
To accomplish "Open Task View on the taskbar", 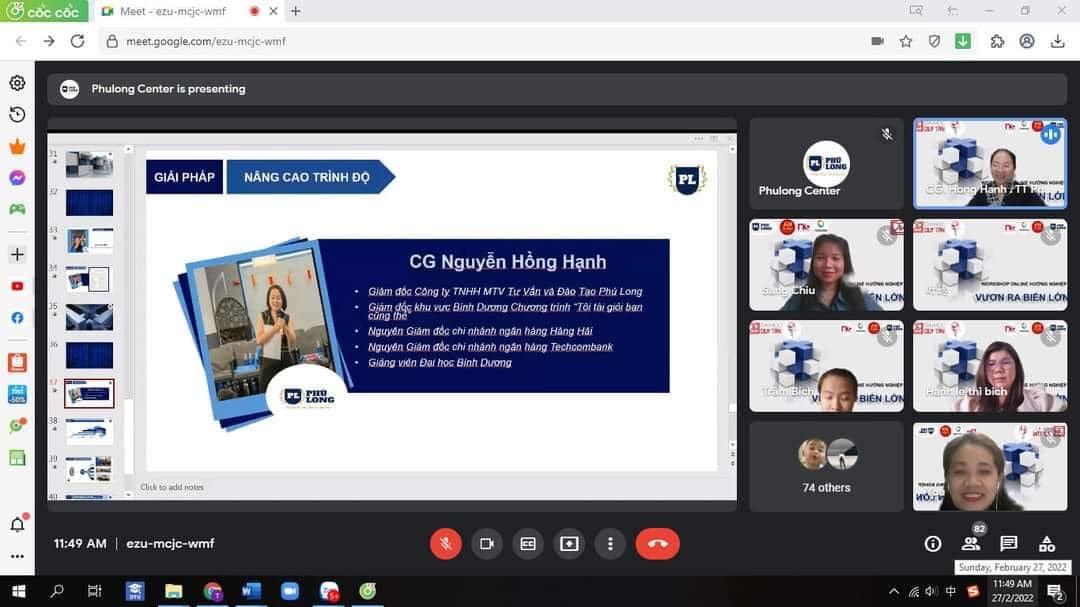I will pyautogui.click(x=94, y=591).
